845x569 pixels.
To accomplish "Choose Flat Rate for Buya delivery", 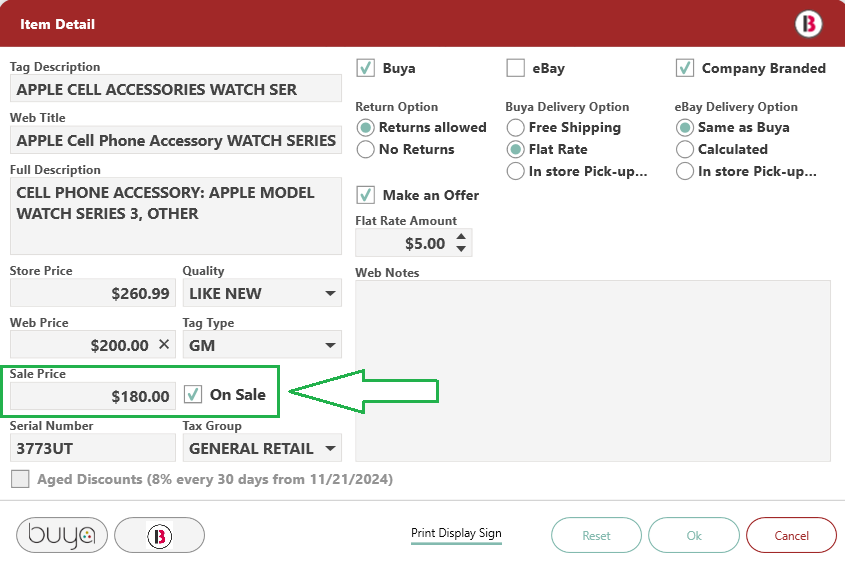I will click(516, 149).
